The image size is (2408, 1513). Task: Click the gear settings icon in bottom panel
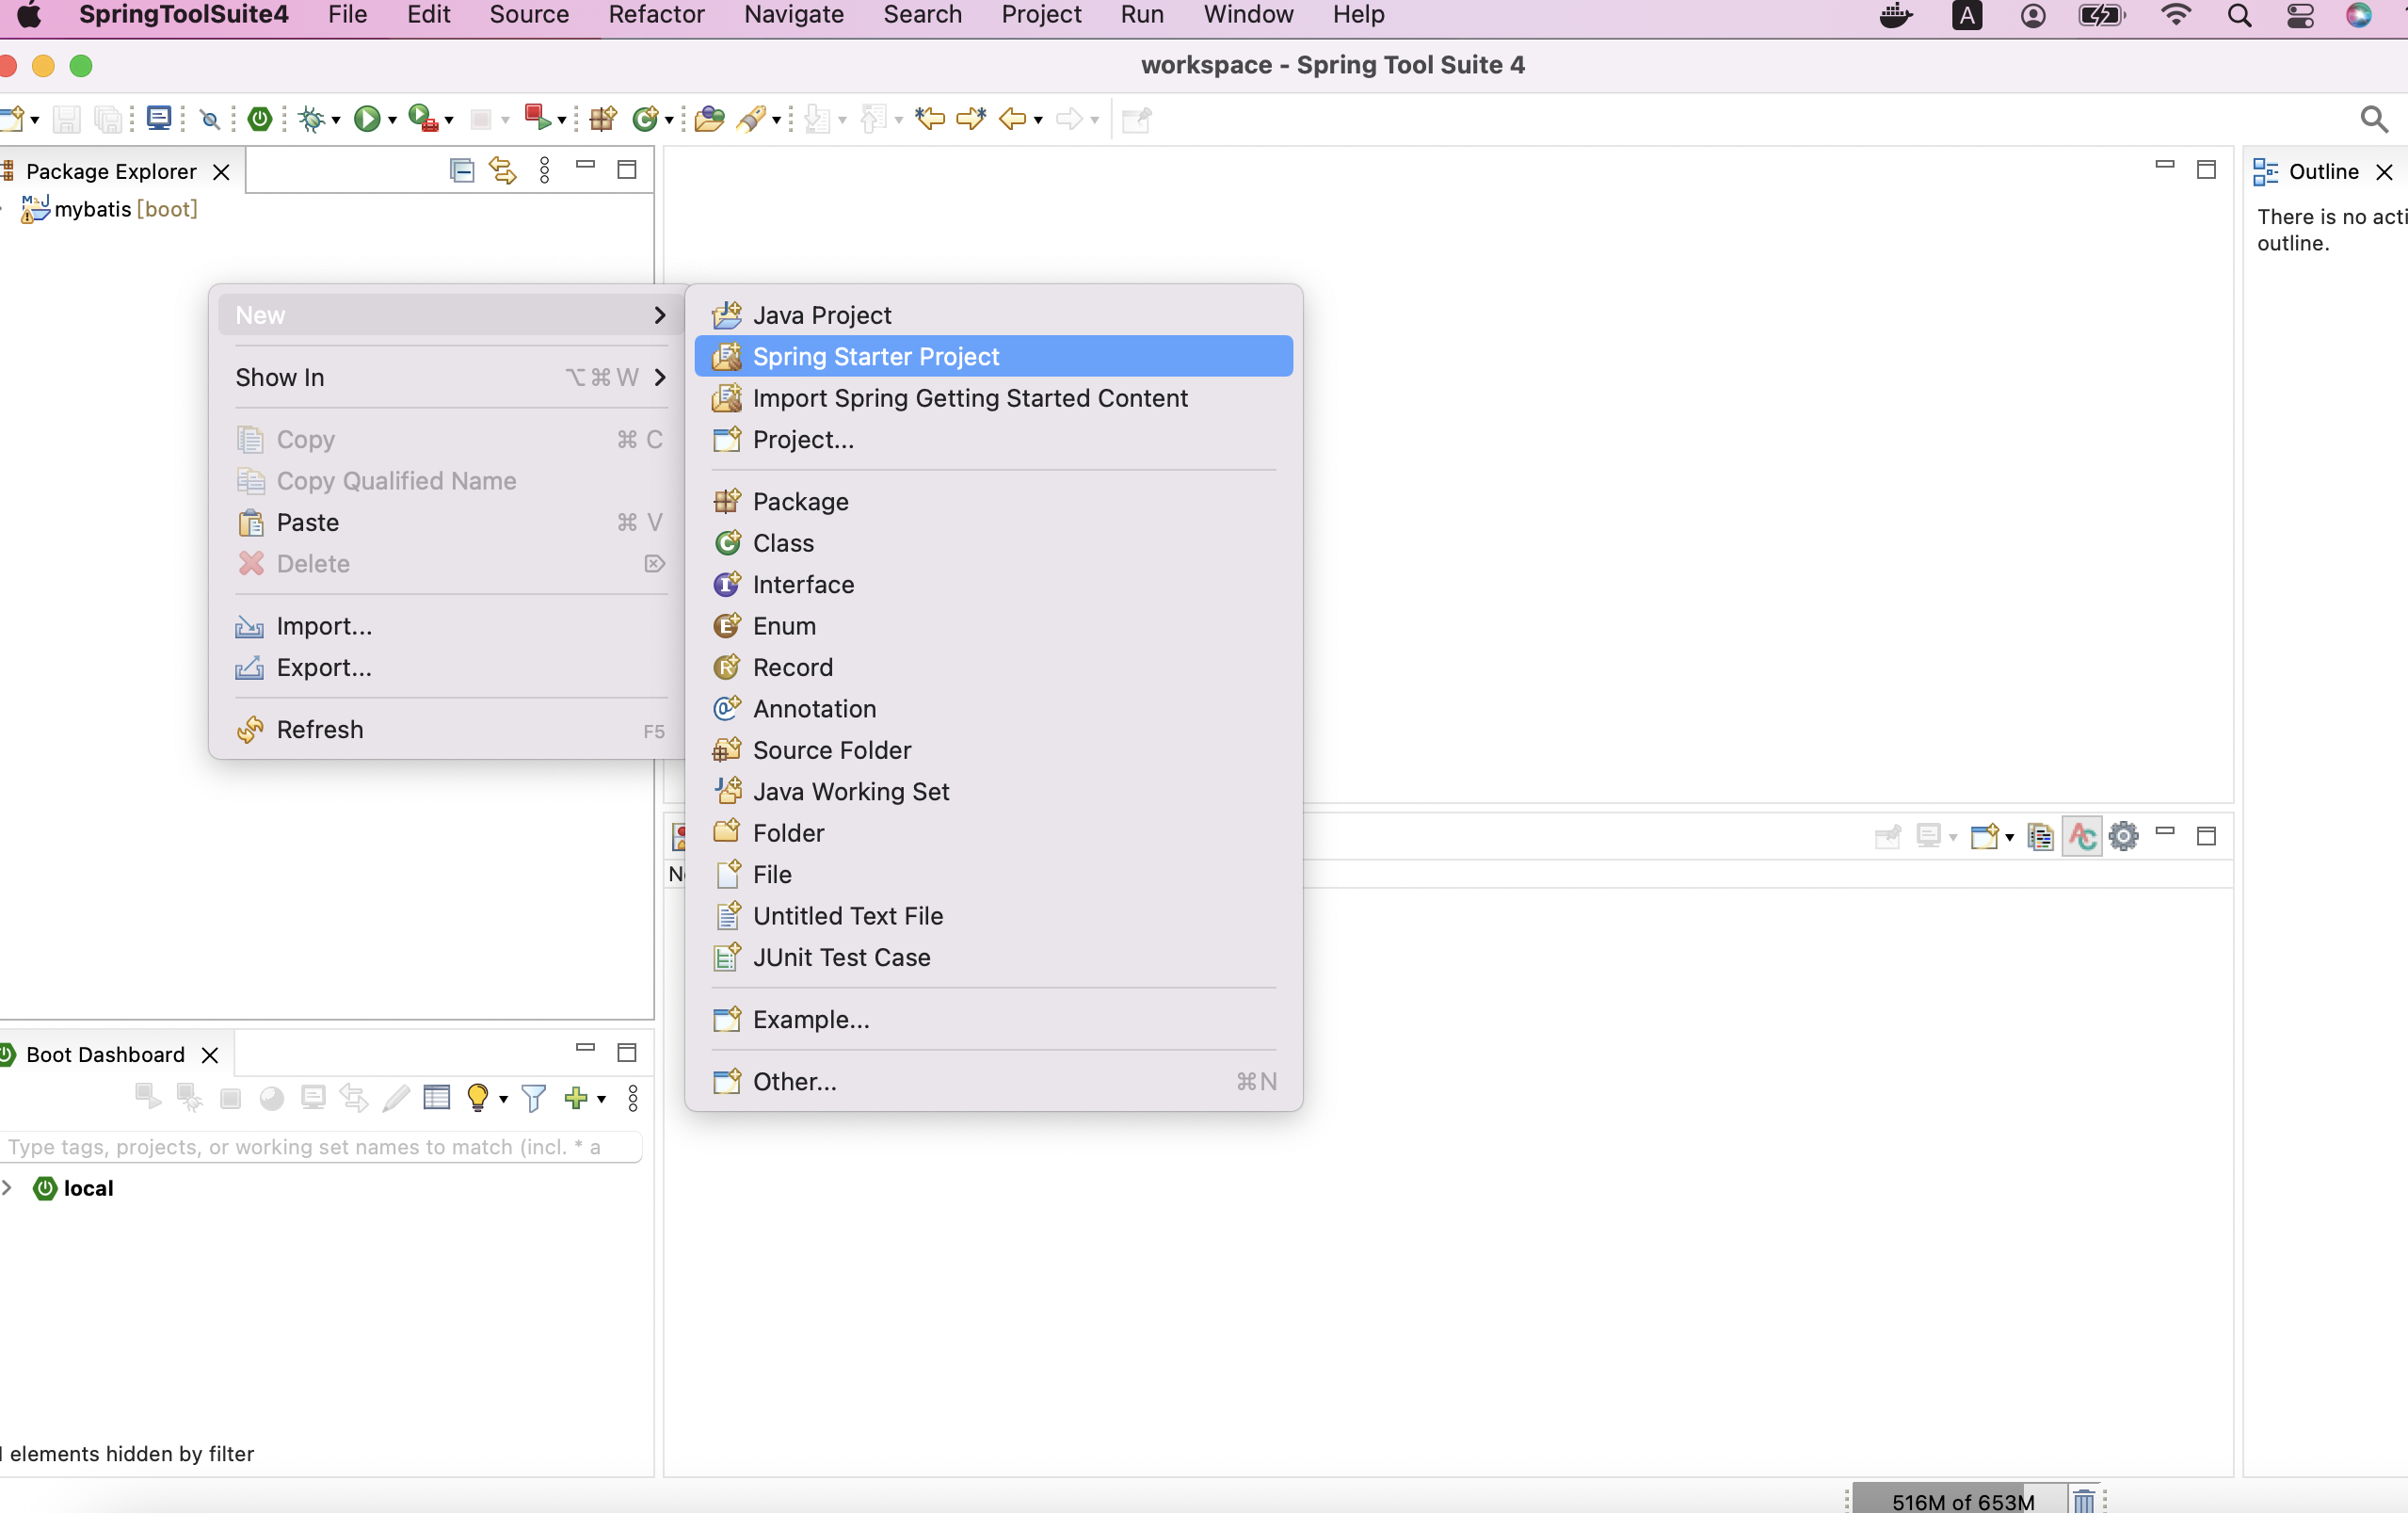[2123, 836]
